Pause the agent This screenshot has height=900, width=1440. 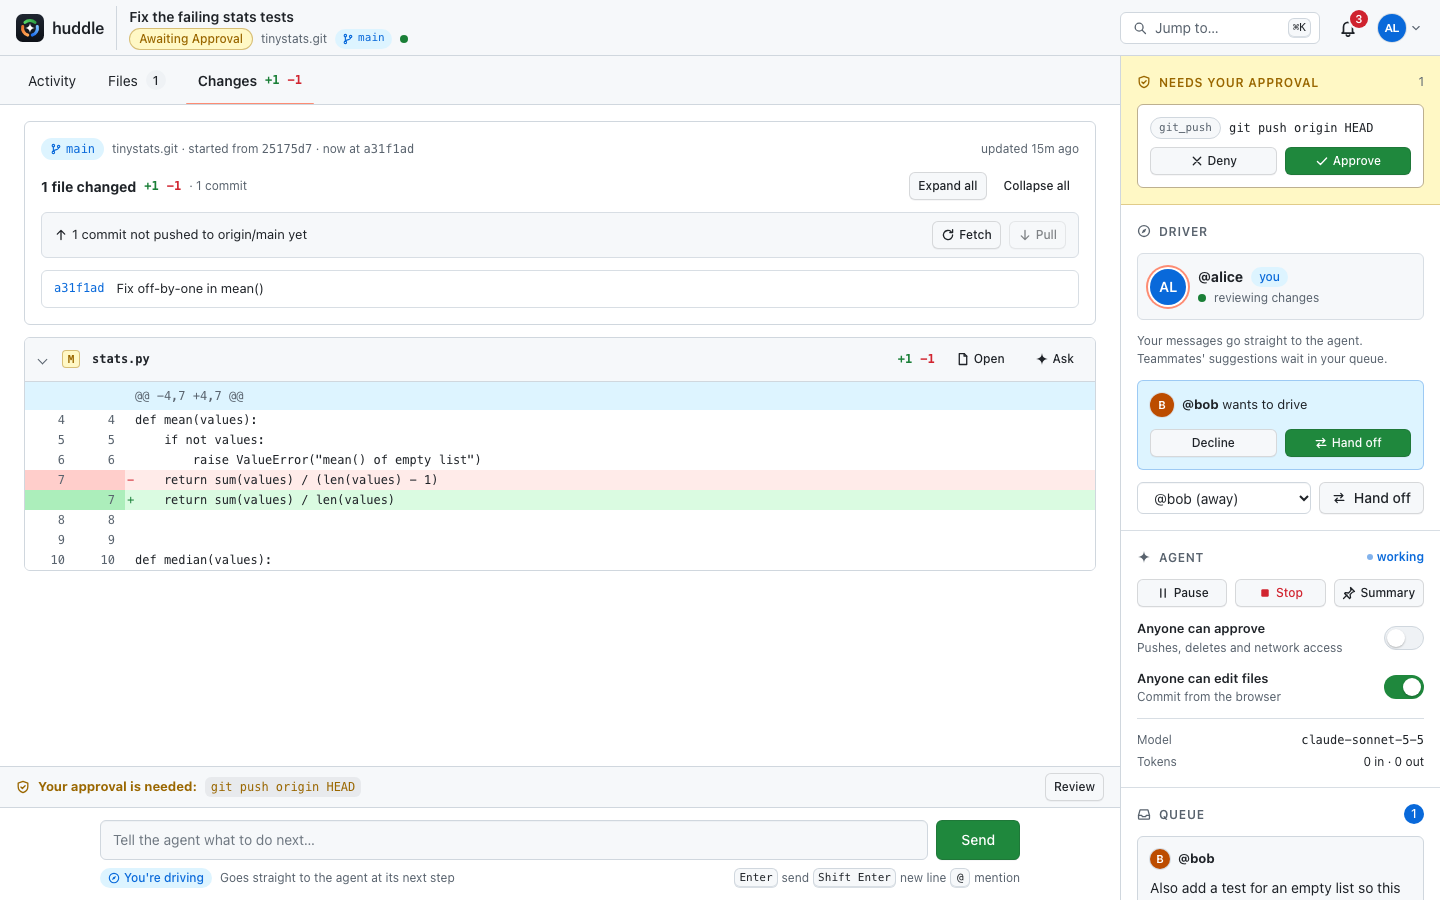pyautogui.click(x=1182, y=593)
